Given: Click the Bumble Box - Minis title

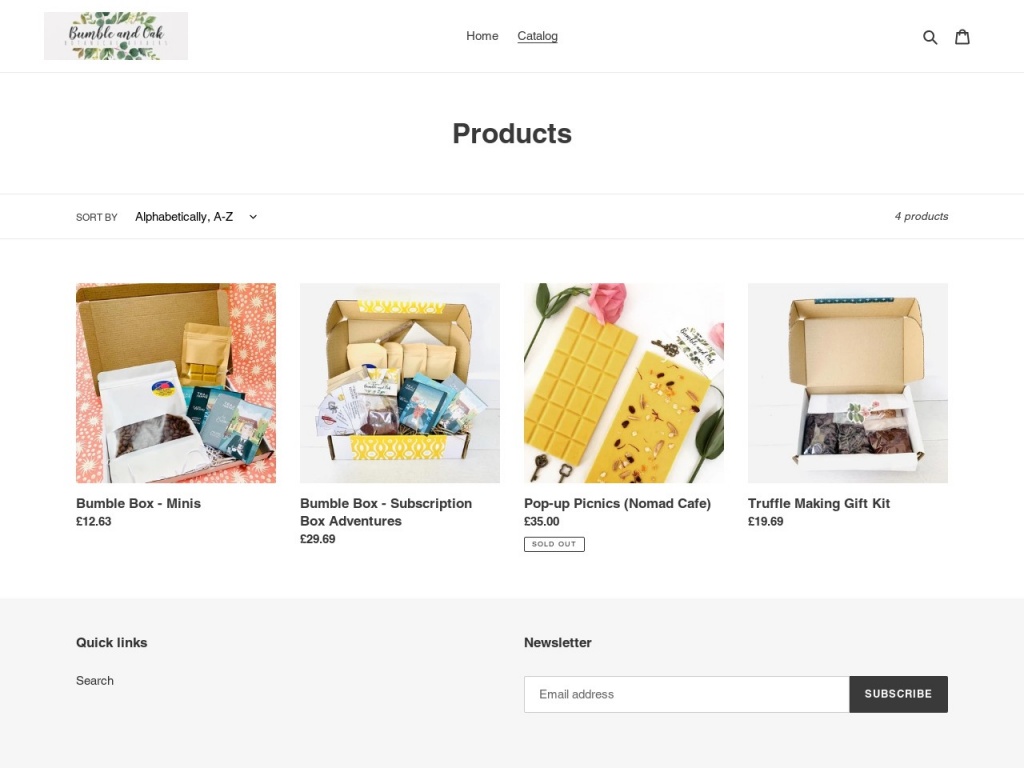Looking at the screenshot, I should 138,504.
